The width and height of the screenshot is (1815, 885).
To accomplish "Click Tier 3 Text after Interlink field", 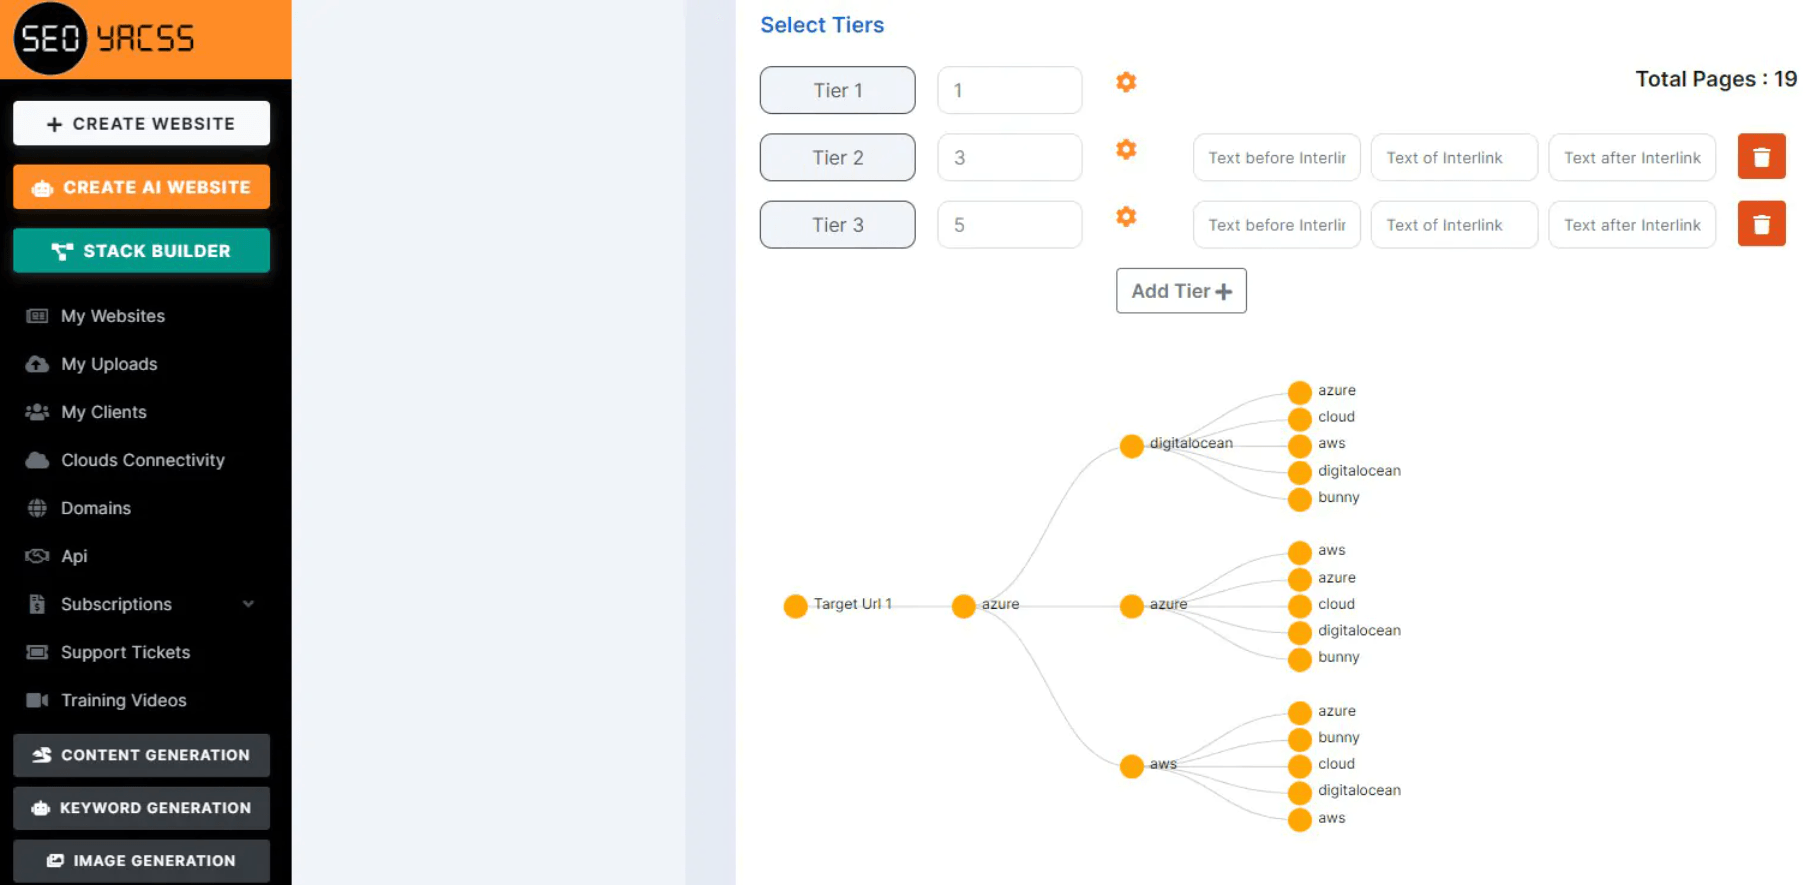I will click(1631, 225).
